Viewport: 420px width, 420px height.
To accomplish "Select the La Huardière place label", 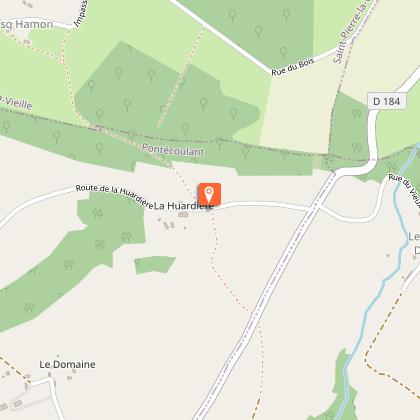I will pos(183,206).
